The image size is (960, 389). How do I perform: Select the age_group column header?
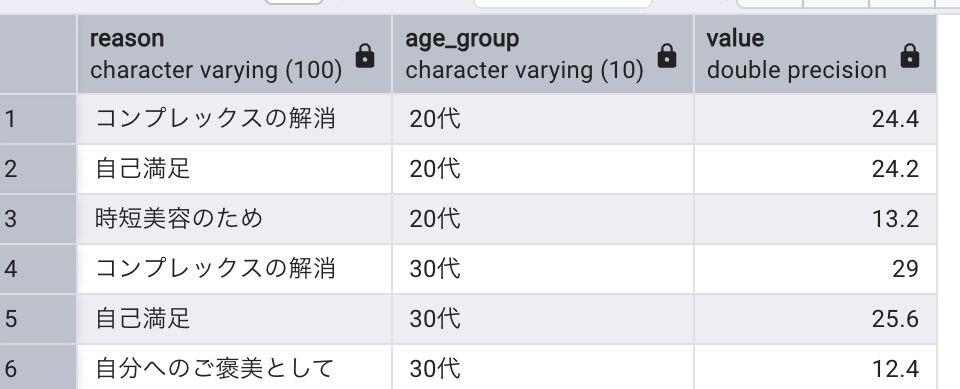pos(543,54)
